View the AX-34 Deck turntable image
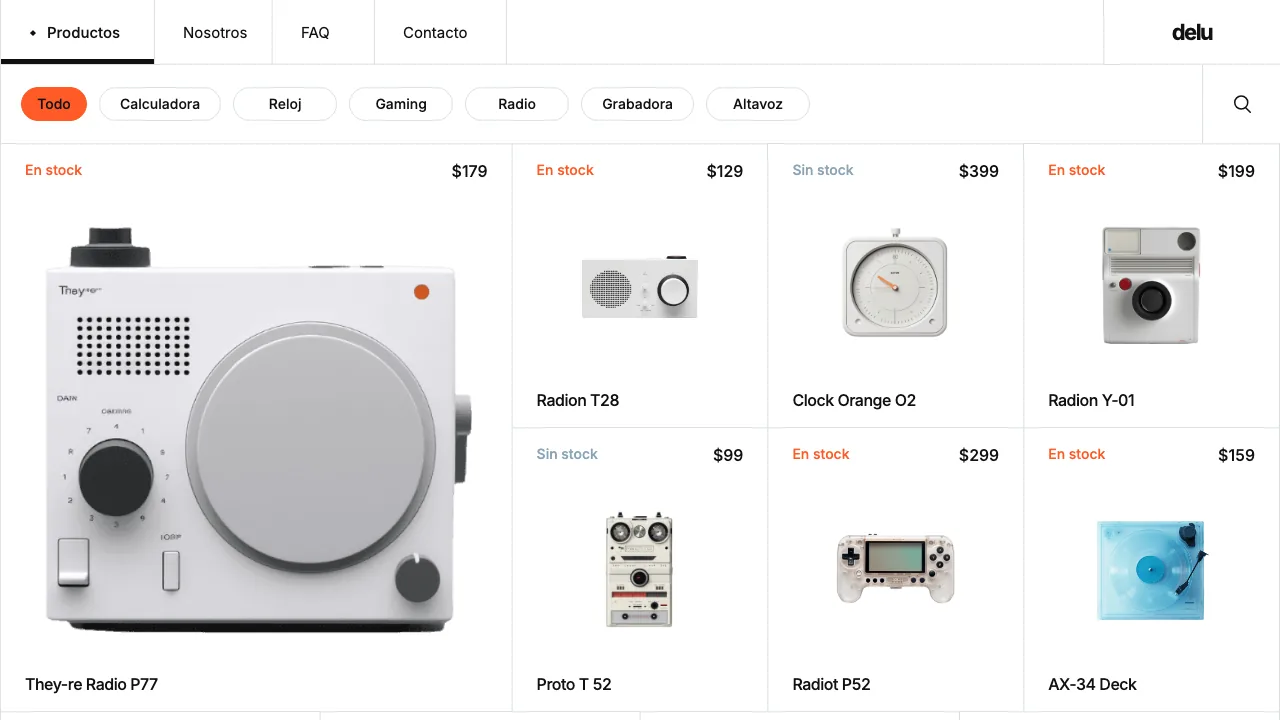This screenshot has height=720, width=1280. 1151,570
